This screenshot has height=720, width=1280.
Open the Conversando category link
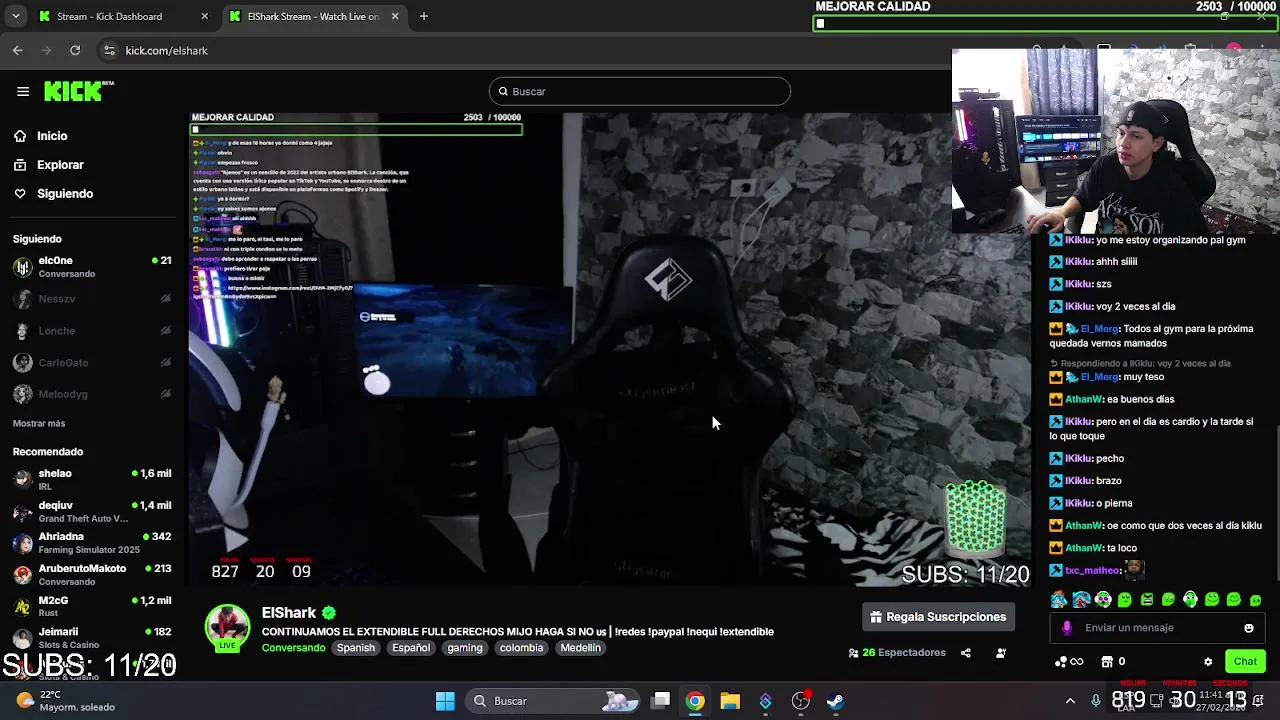coord(293,648)
